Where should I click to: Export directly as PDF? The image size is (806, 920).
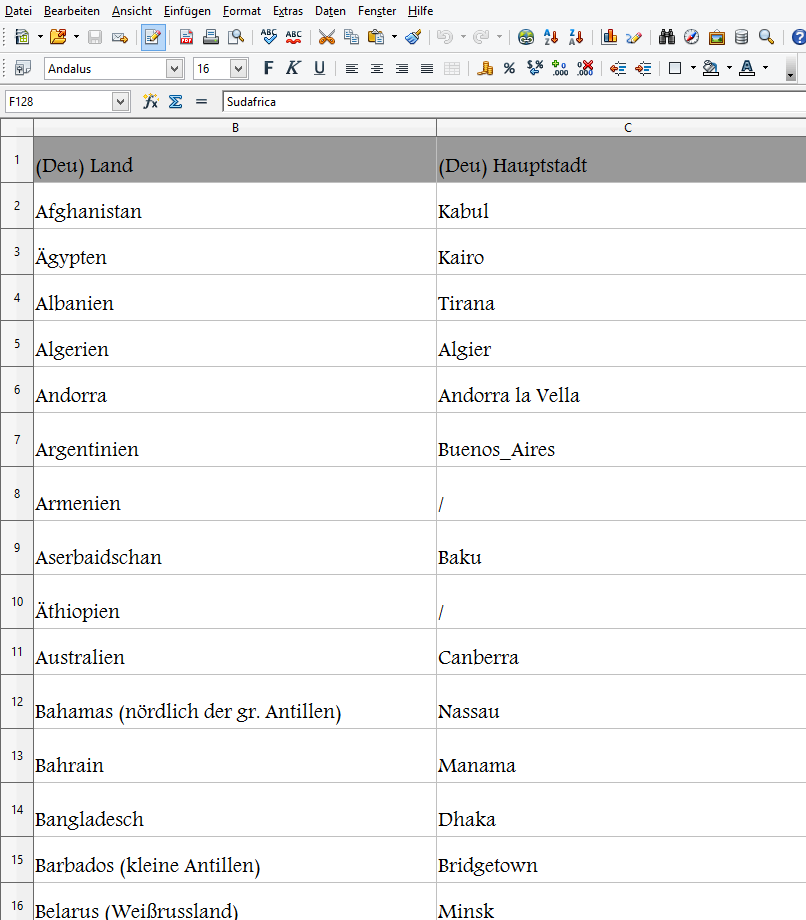[x=187, y=37]
